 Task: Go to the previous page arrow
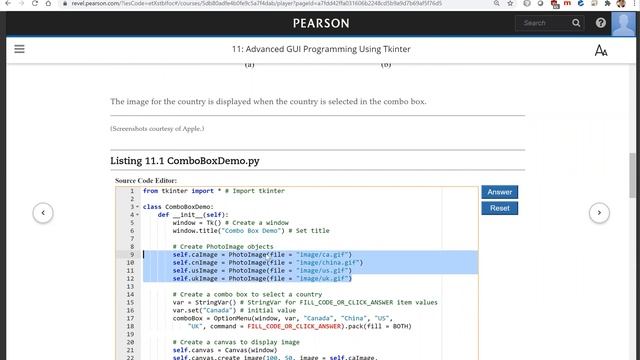(x=43, y=213)
